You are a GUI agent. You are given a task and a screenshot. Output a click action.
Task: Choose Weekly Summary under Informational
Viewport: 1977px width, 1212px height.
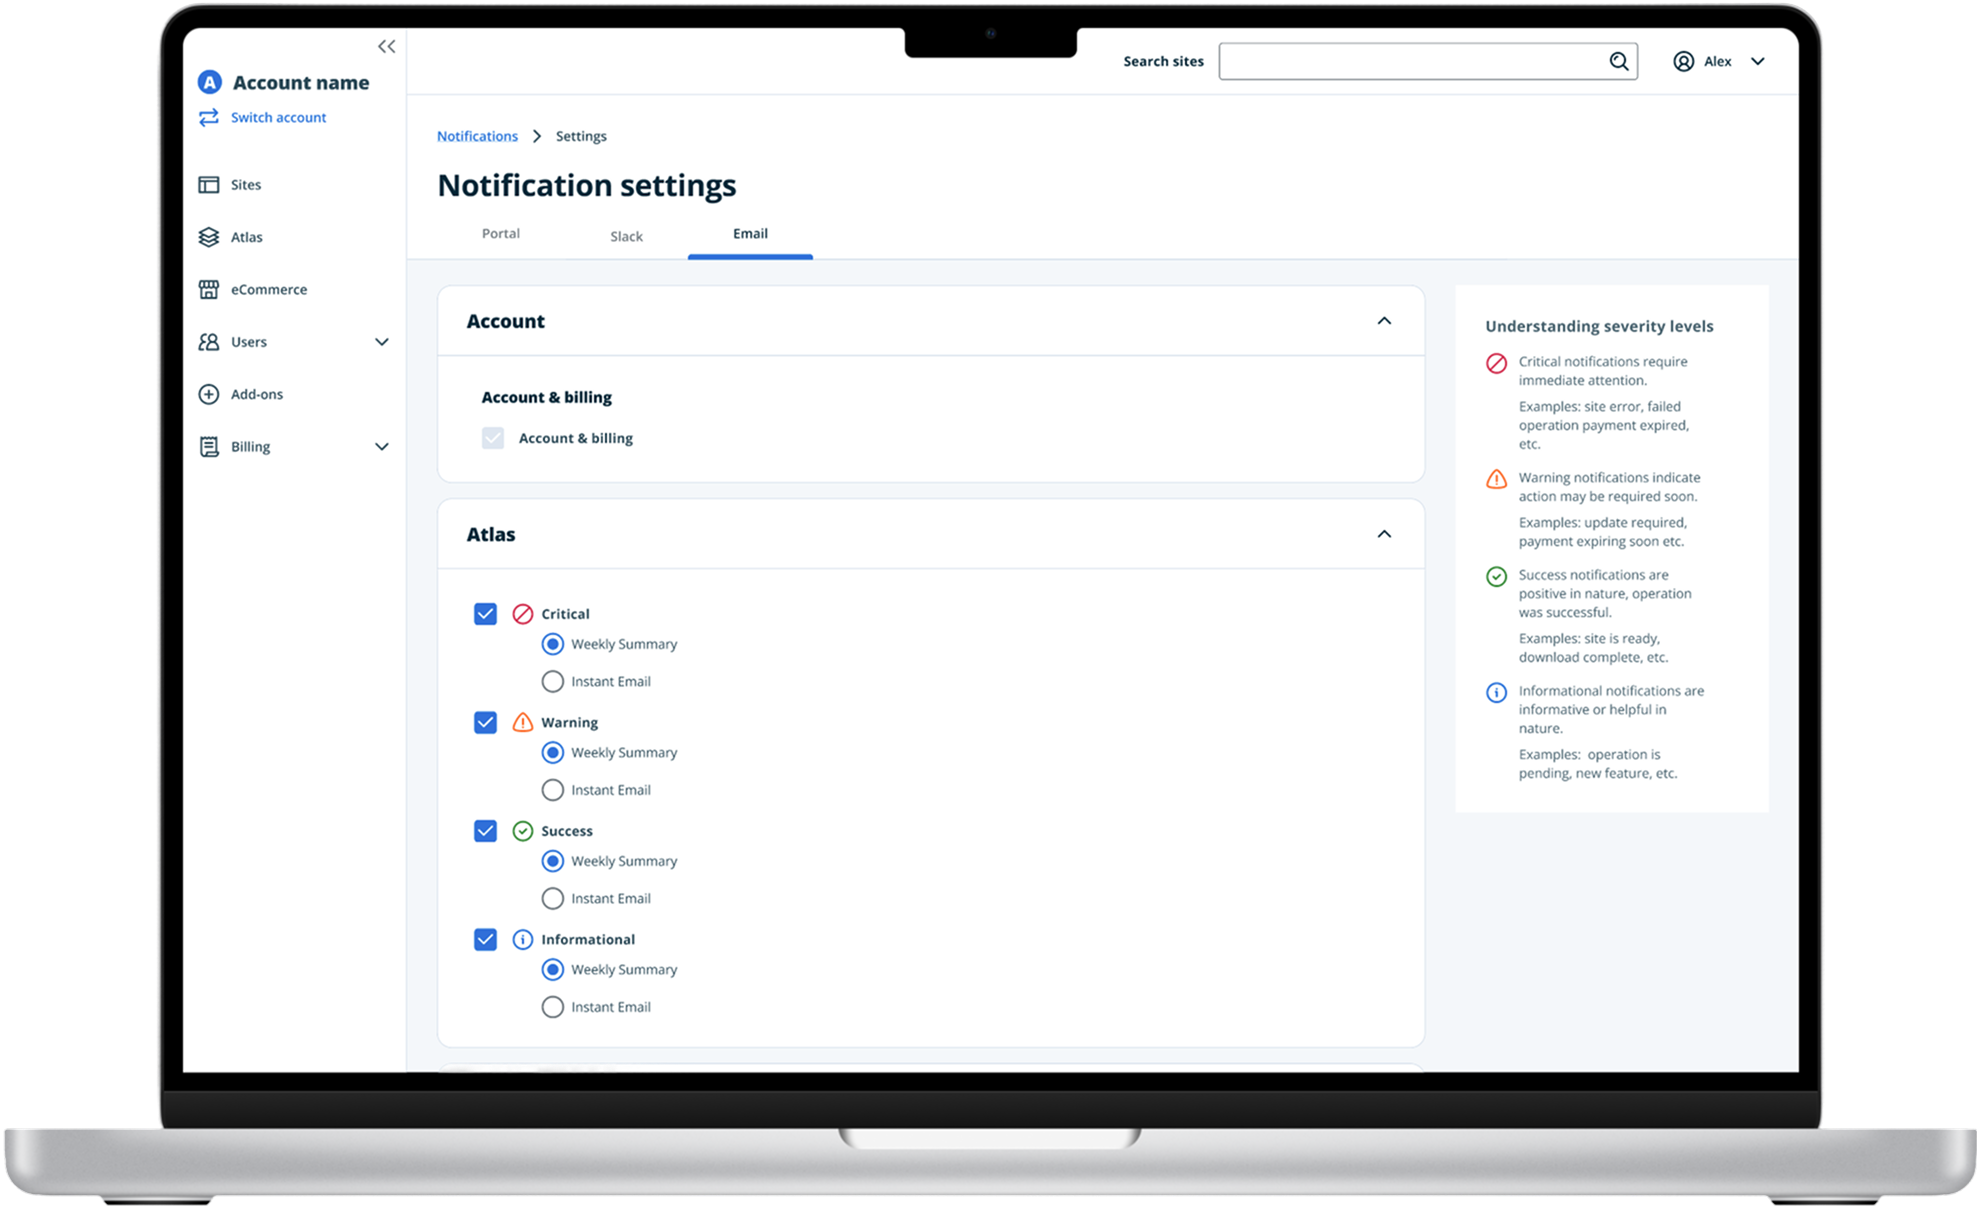click(552, 969)
